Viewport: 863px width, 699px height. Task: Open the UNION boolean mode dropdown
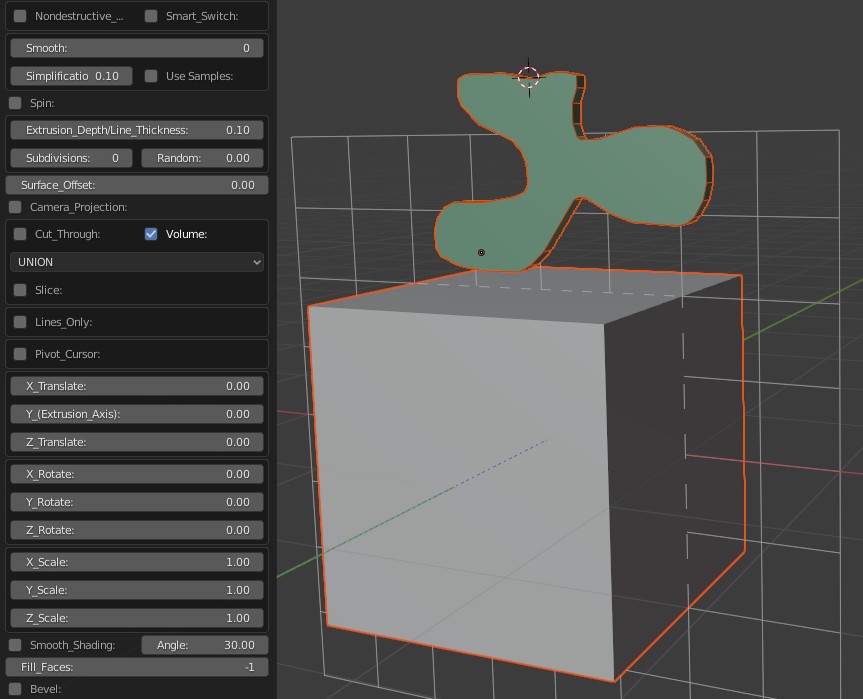(x=137, y=262)
